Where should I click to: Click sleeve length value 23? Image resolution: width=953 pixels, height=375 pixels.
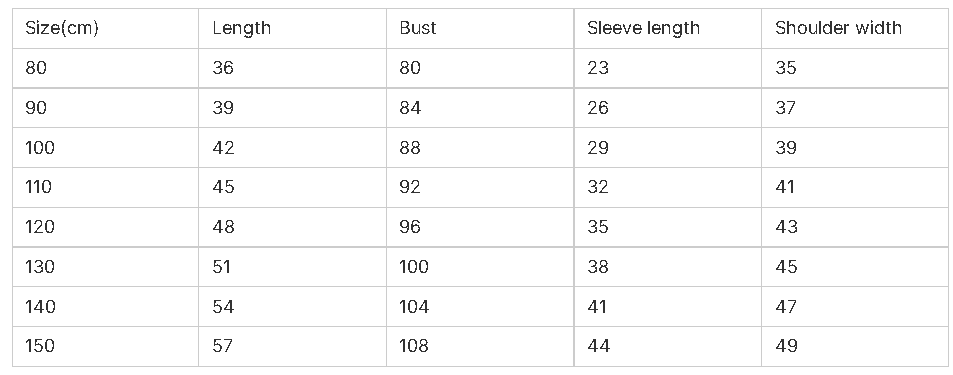click(668, 68)
